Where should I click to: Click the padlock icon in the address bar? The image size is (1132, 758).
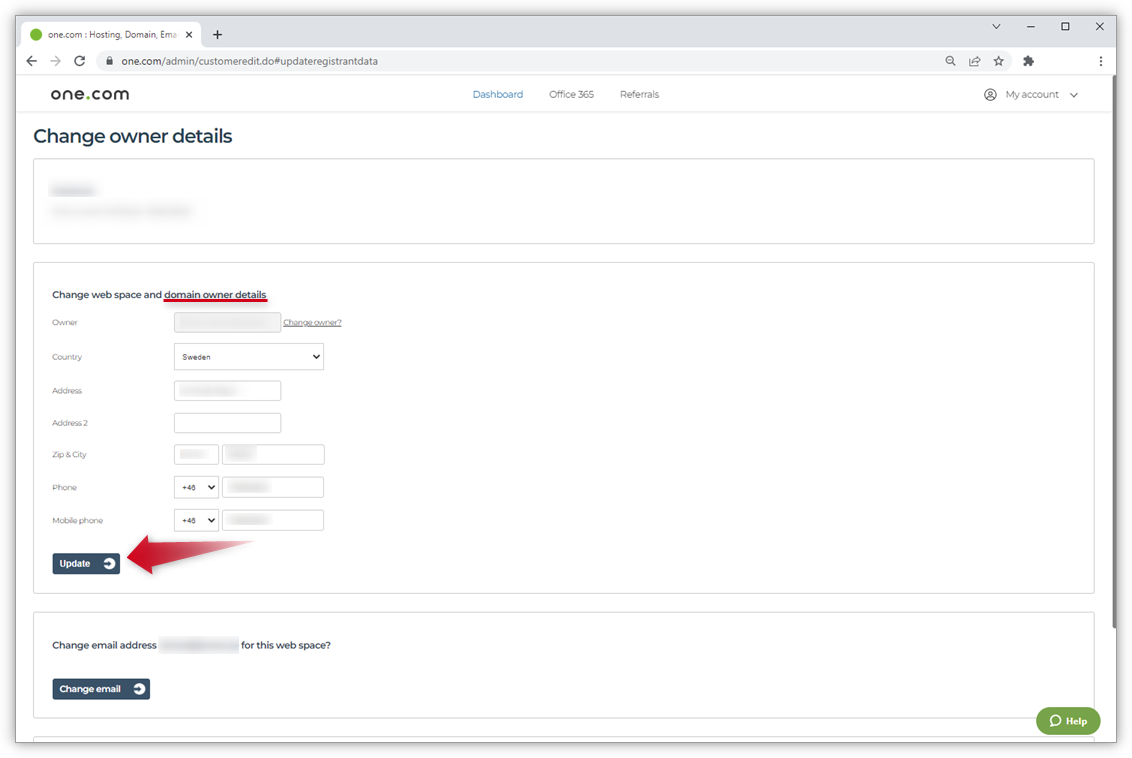click(x=109, y=61)
